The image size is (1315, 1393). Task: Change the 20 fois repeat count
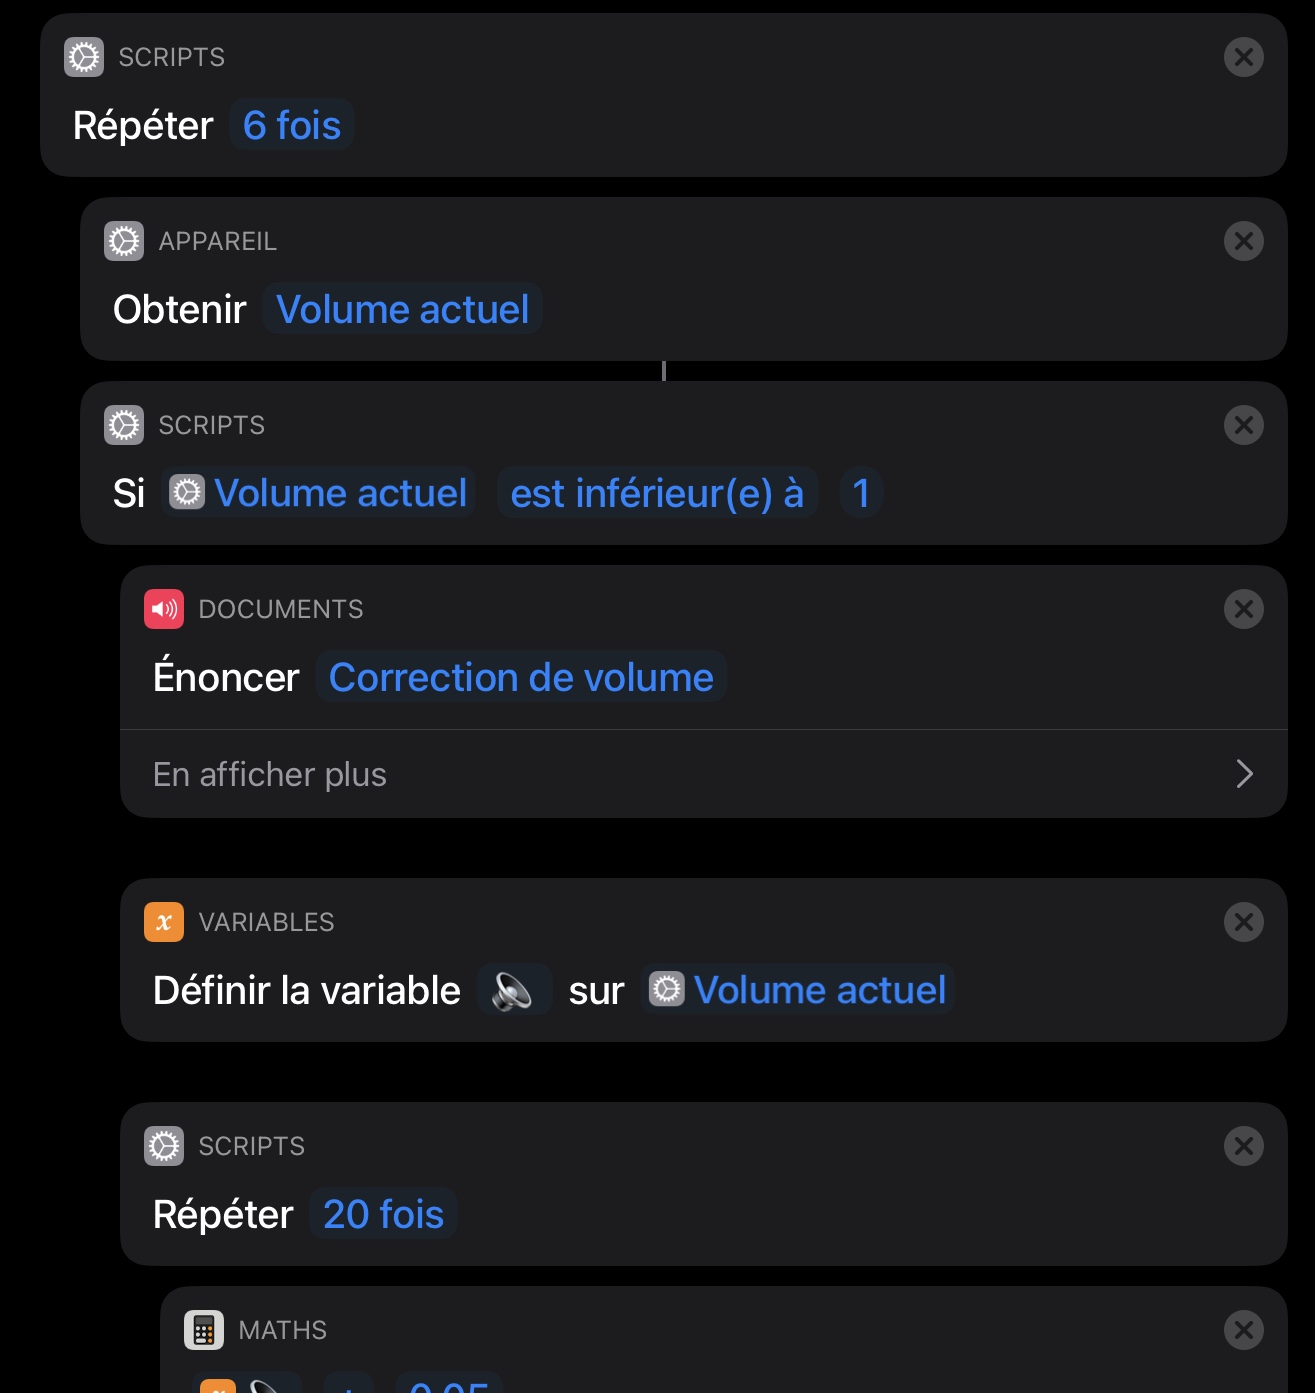point(383,1215)
